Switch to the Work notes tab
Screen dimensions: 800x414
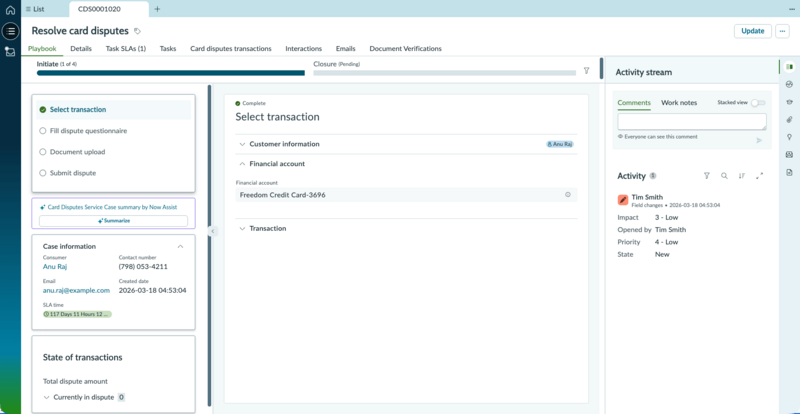click(679, 103)
